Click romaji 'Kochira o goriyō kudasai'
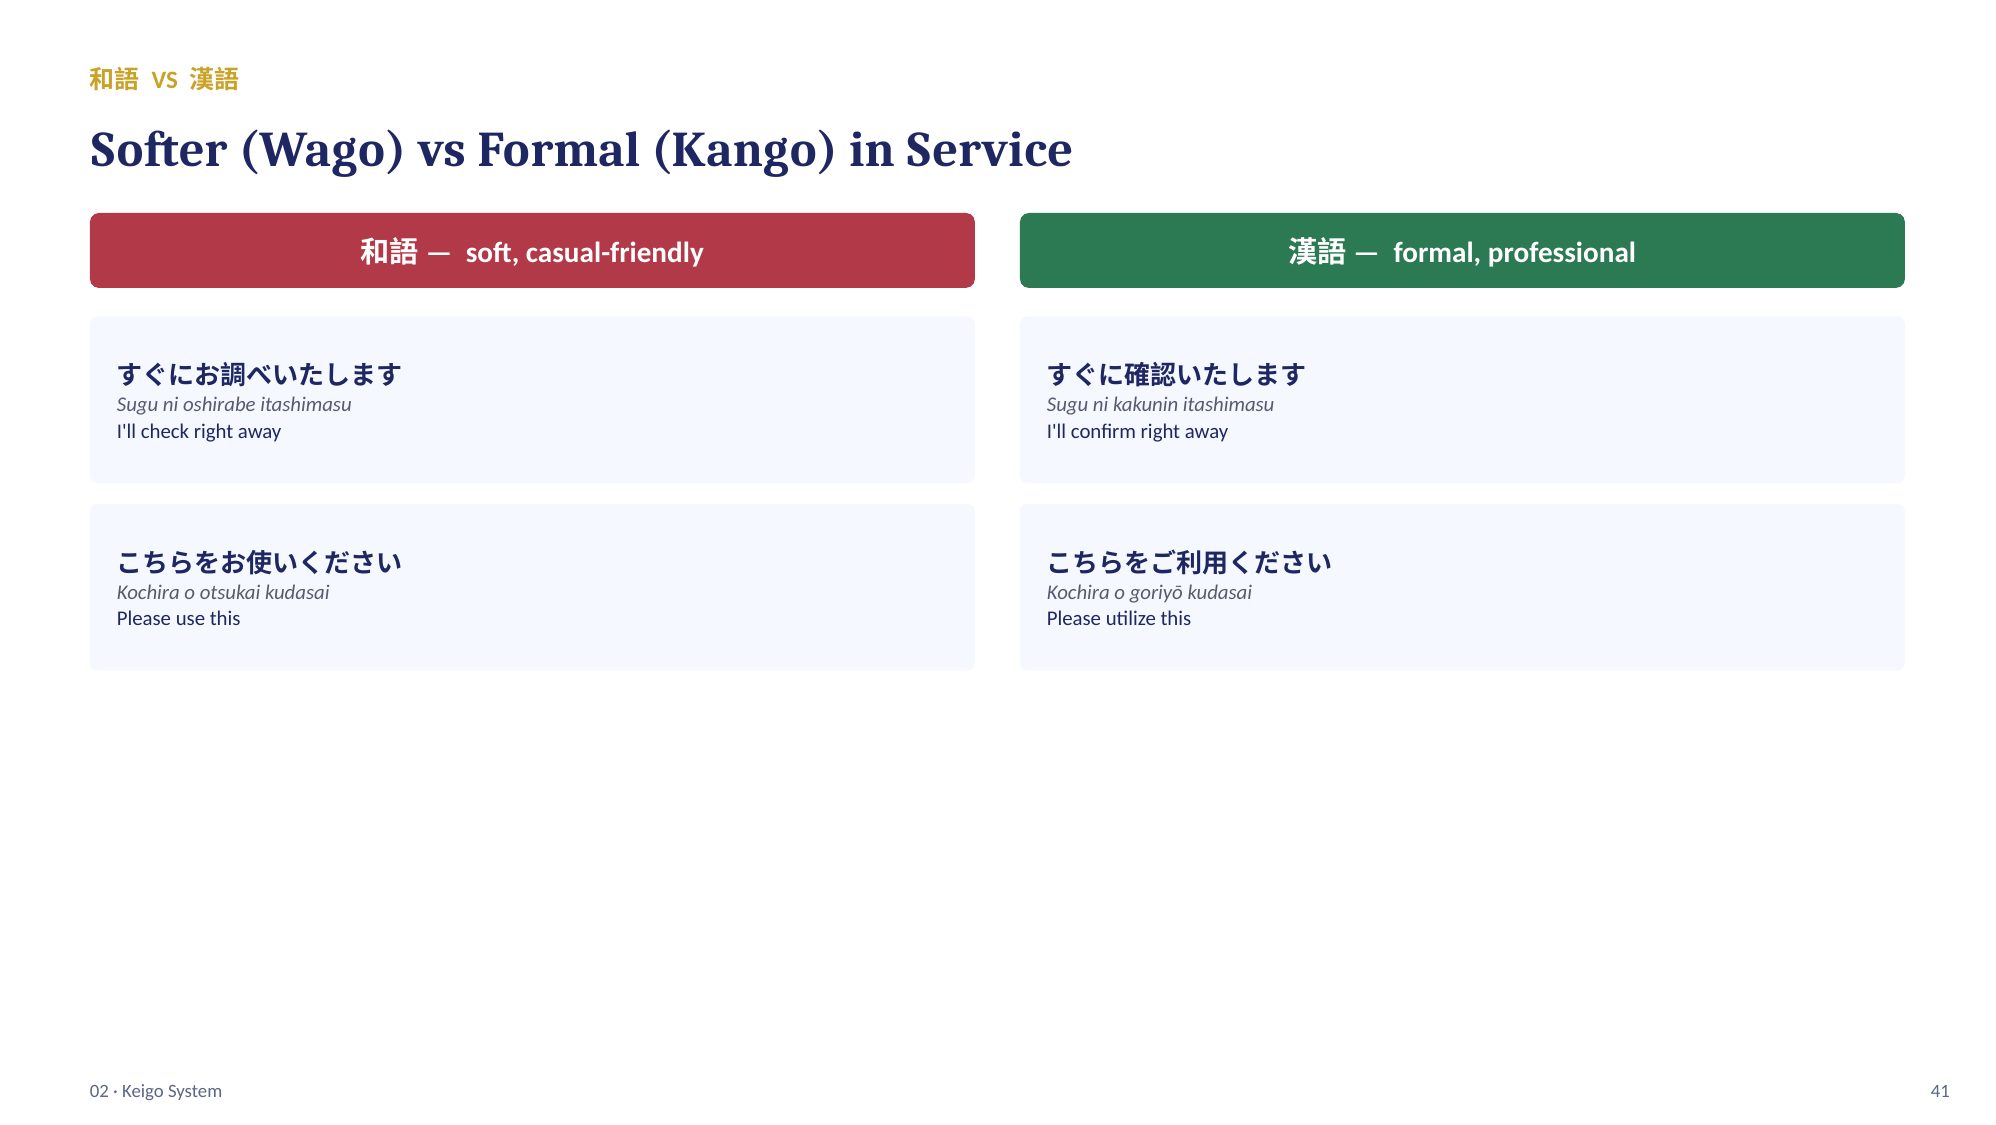Image resolution: width=1996 pixels, height=1125 pixels. (1149, 592)
